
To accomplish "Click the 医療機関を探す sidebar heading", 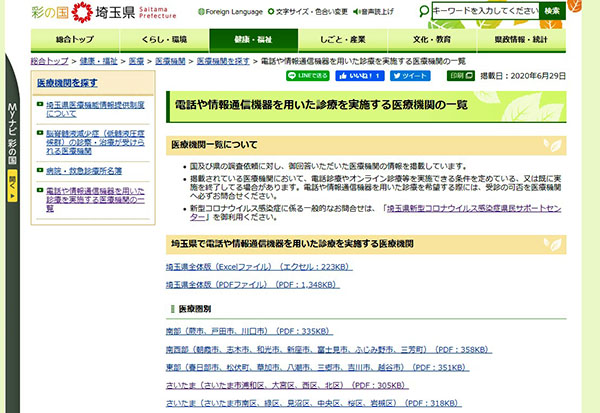I will [68, 83].
